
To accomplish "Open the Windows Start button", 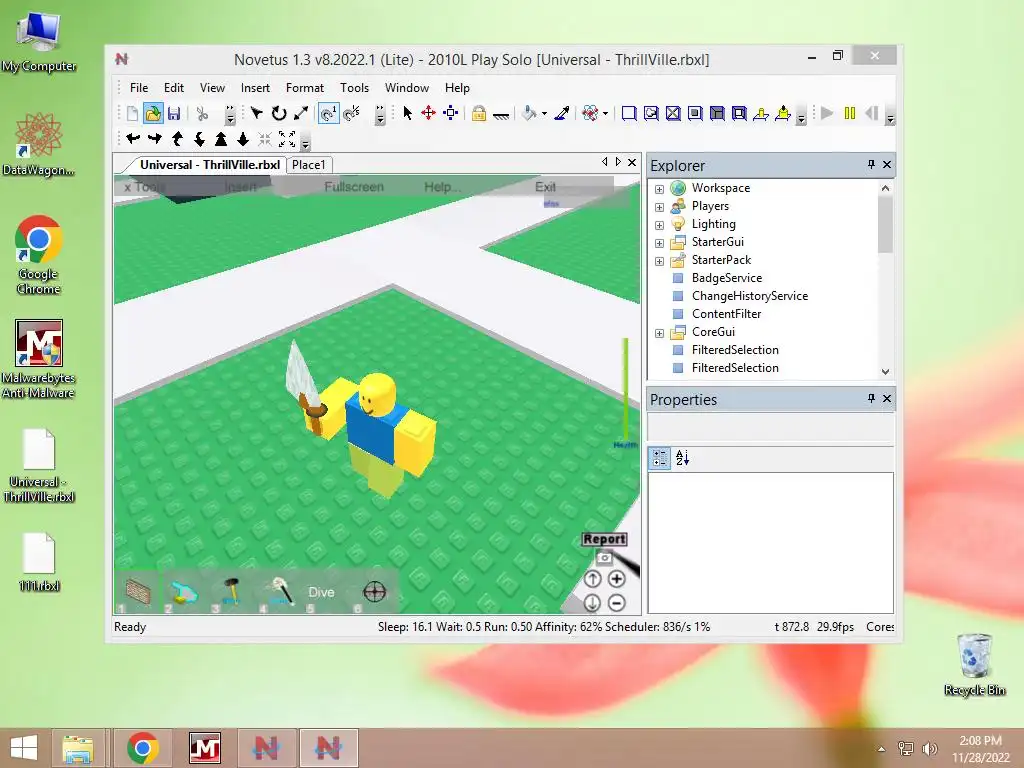I will 24,748.
